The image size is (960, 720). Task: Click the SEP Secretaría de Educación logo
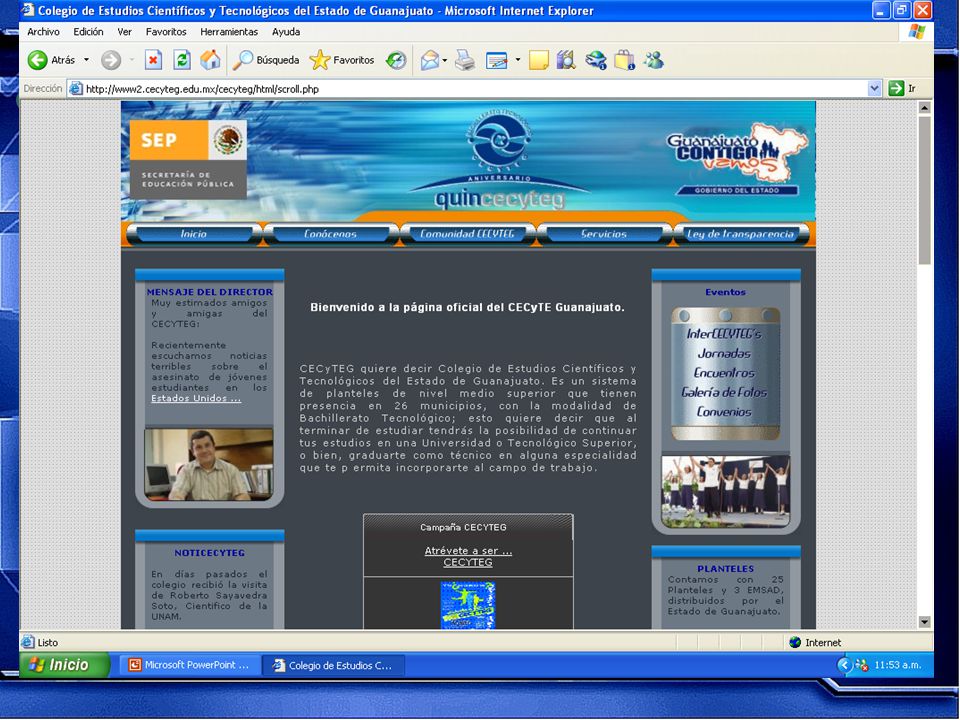pyautogui.click(x=188, y=159)
